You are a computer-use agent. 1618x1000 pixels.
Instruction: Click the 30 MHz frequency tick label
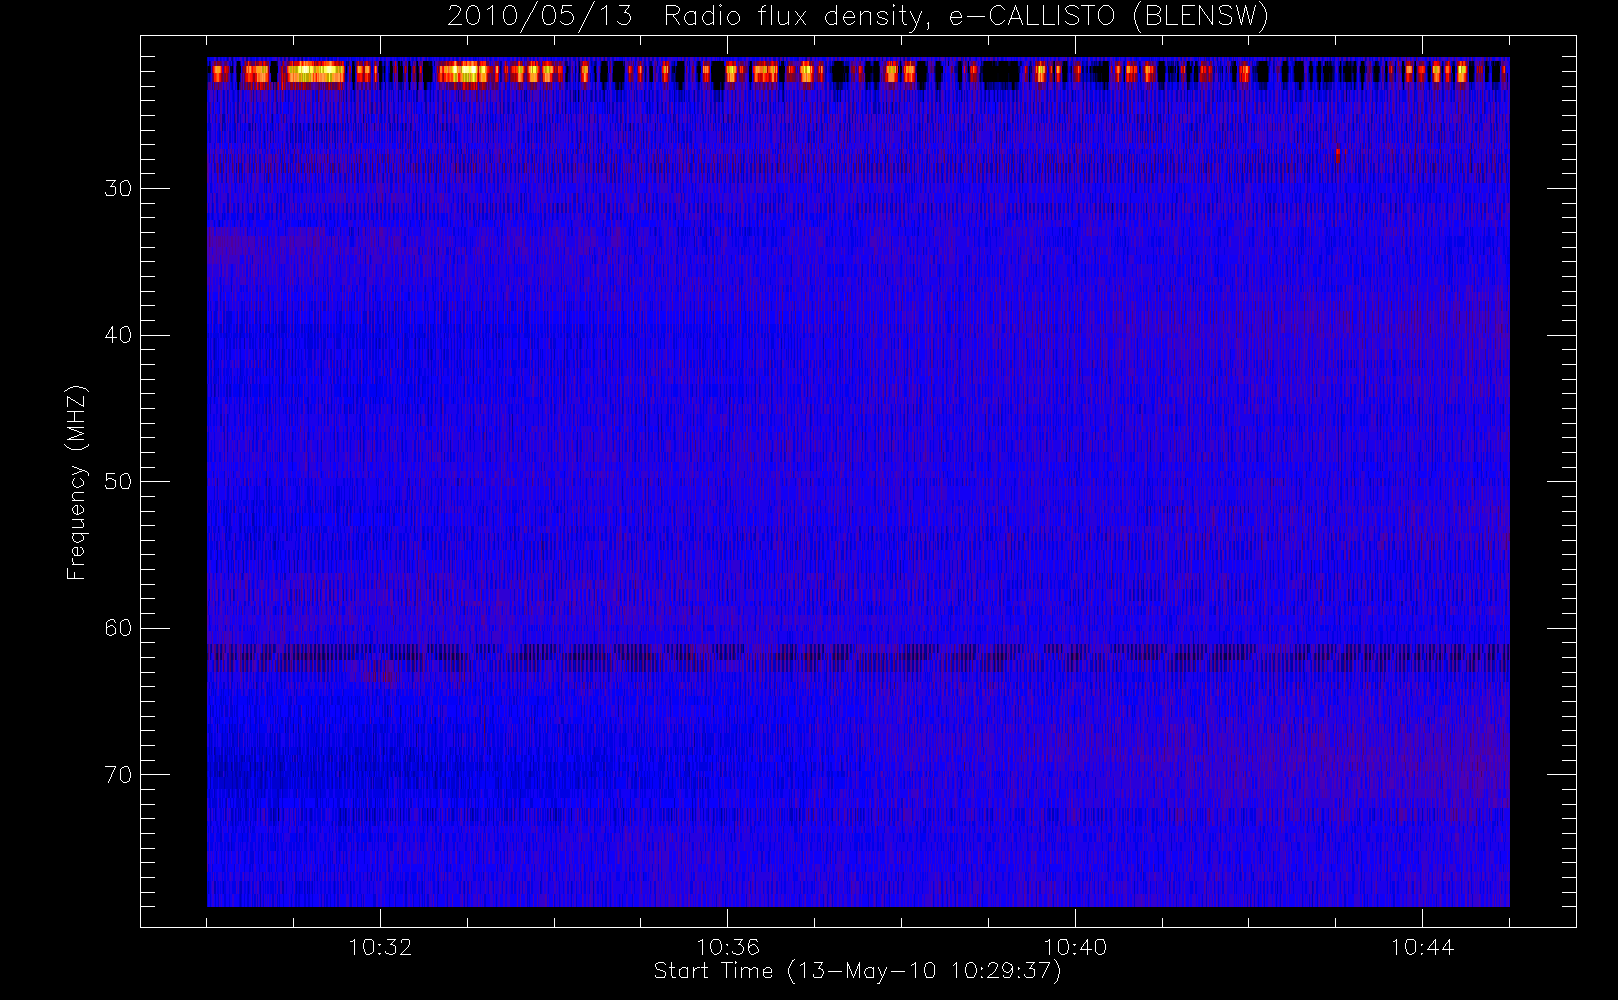[x=118, y=188]
